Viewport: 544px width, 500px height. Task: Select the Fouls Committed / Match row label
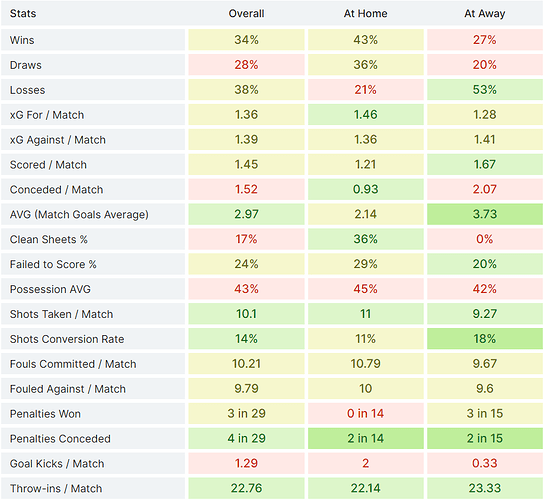click(x=73, y=364)
